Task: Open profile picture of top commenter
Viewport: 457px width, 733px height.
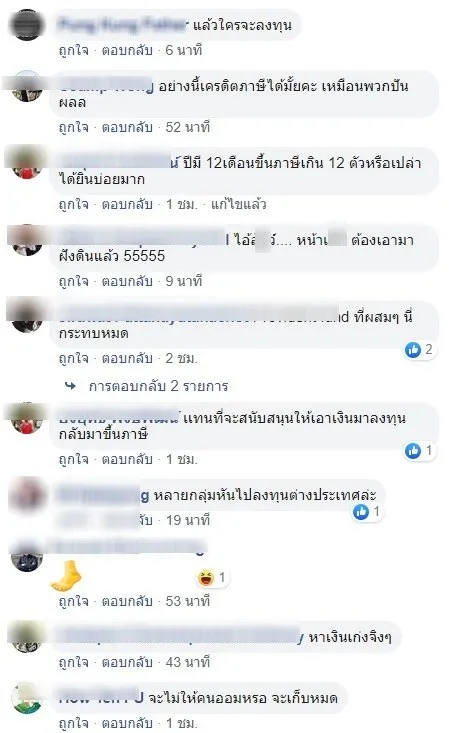Action: point(27,25)
